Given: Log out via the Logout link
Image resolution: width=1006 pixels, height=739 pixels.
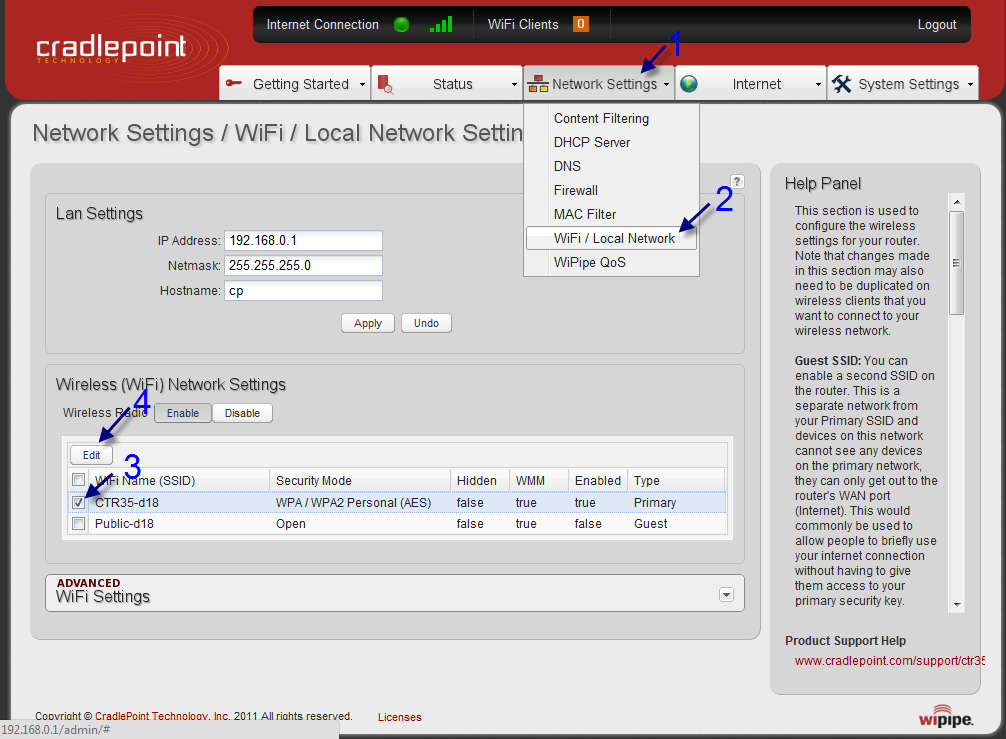Looking at the screenshot, I should [937, 24].
